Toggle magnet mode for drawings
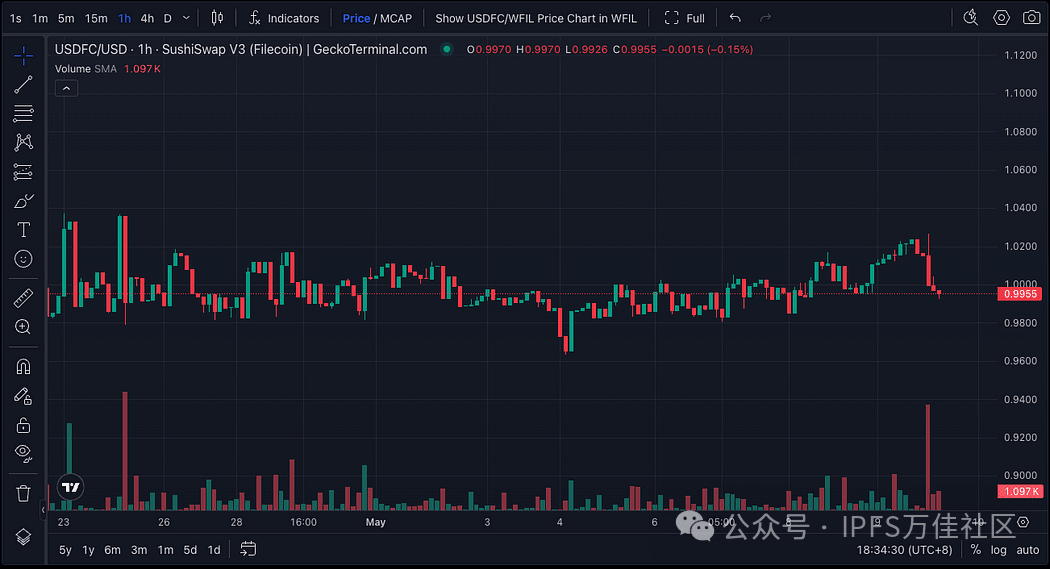Screen dimensions: 1050x569 [x=23, y=367]
